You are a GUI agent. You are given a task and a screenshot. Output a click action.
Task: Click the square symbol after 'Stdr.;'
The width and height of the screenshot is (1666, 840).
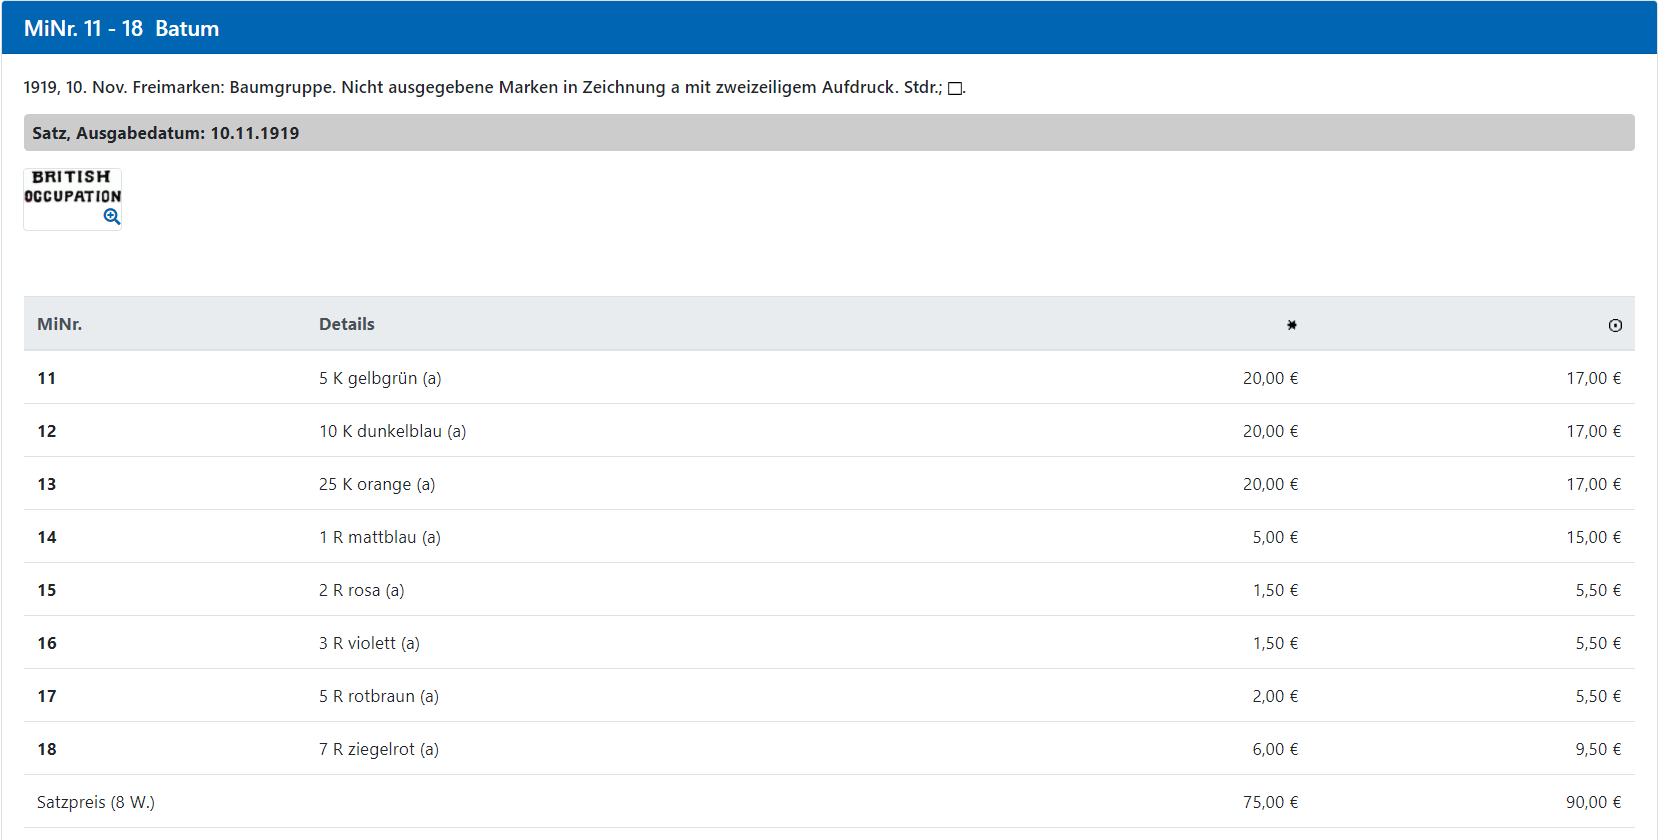tap(954, 89)
